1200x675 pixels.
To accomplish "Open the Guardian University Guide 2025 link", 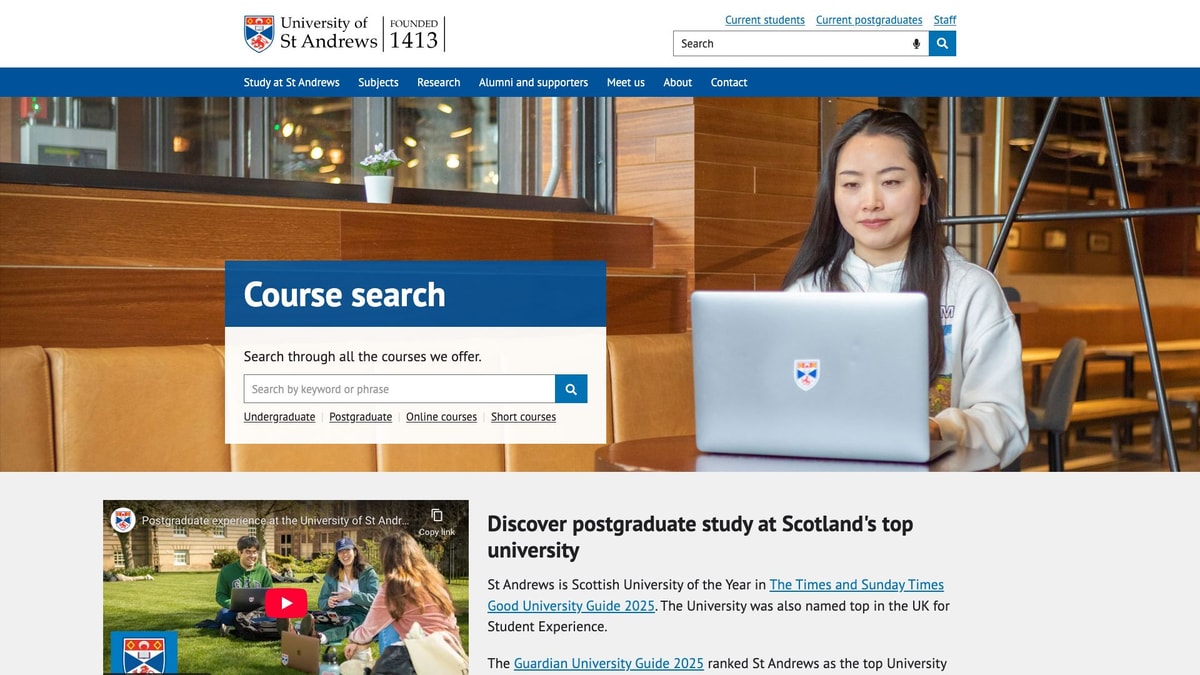I will pos(609,663).
